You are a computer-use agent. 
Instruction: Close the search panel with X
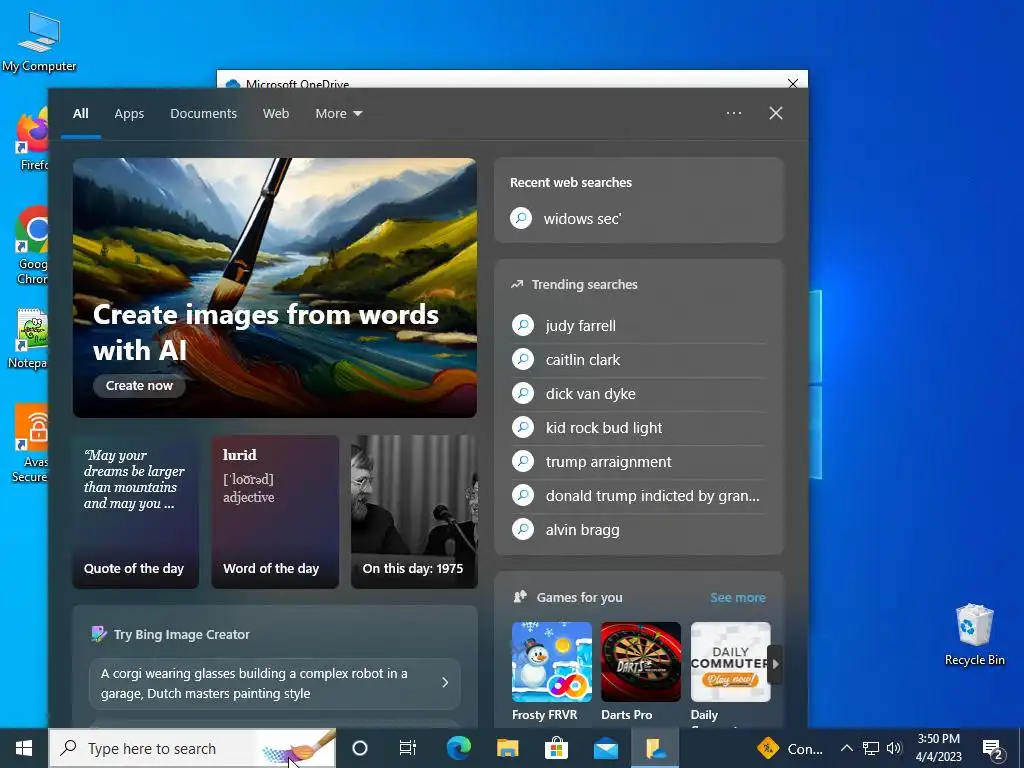tap(776, 113)
